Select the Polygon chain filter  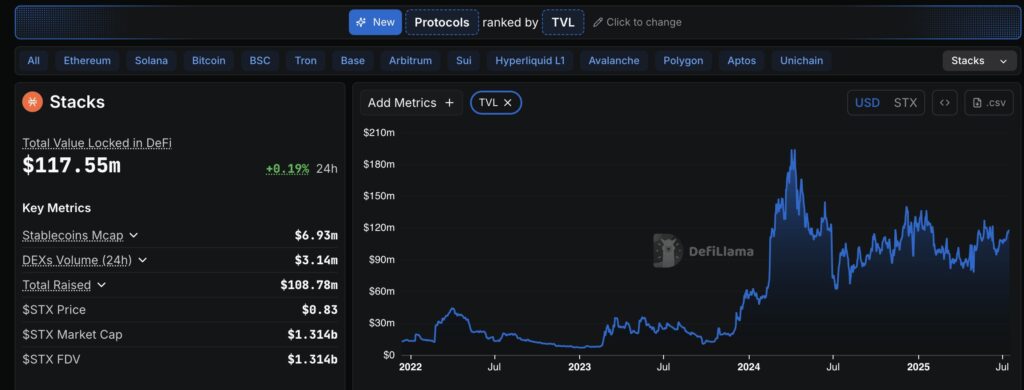pyautogui.click(x=683, y=61)
